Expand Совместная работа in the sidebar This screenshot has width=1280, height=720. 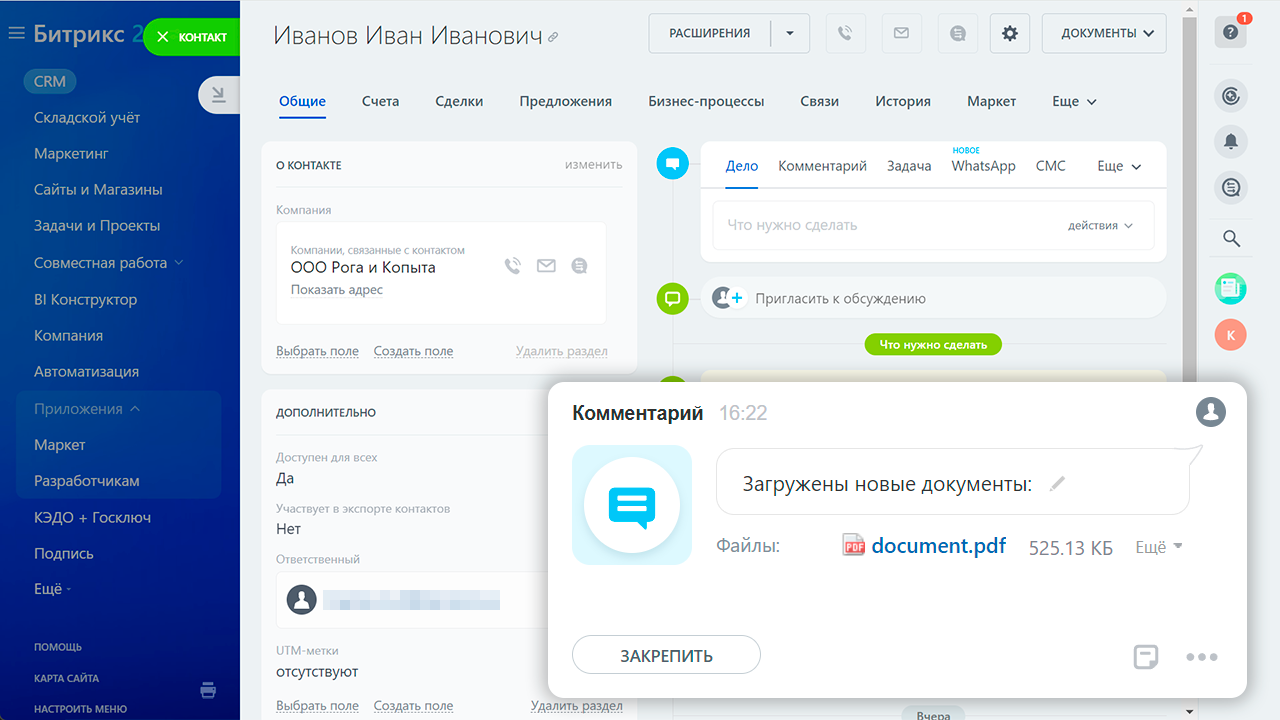109,262
